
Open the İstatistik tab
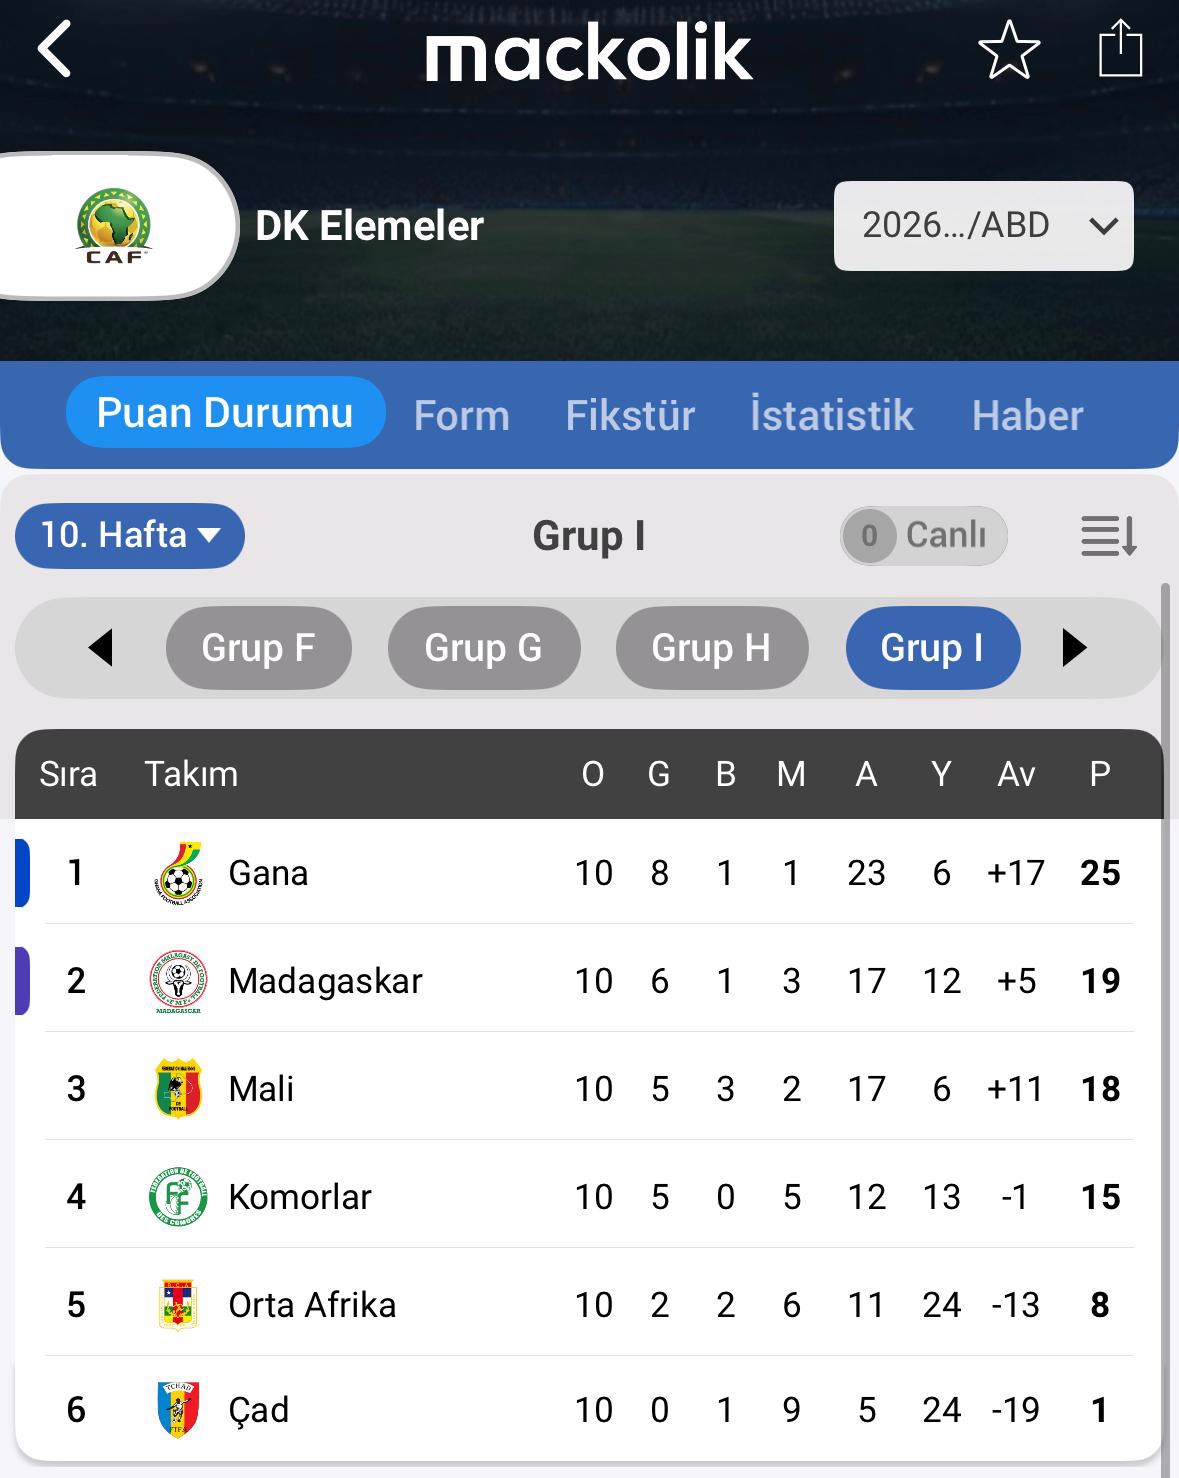click(x=832, y=416)
